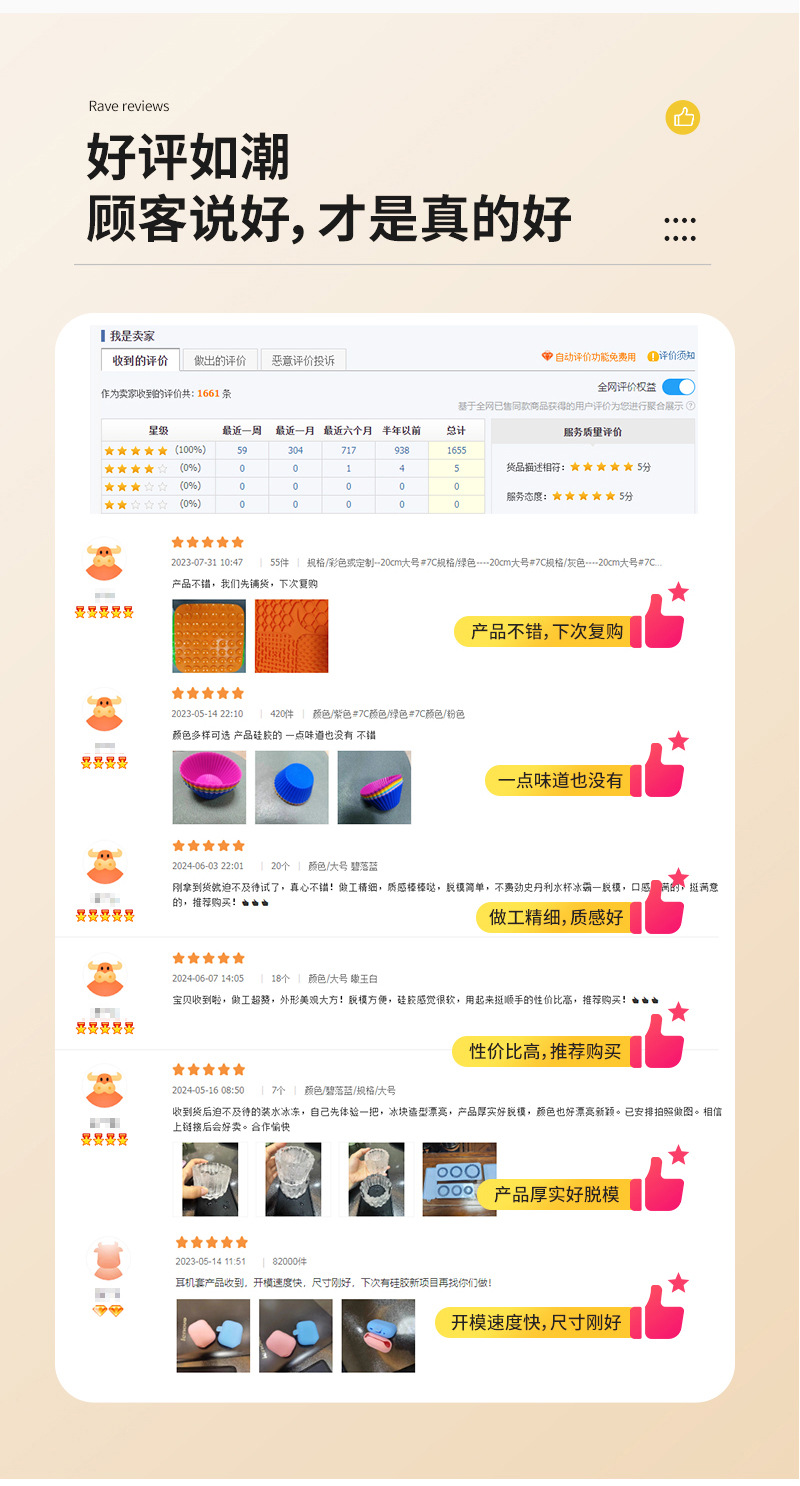This screenshot has width=800, height=1486.
Task: Select the 收到的评价 tab
Action: point(140,360)
